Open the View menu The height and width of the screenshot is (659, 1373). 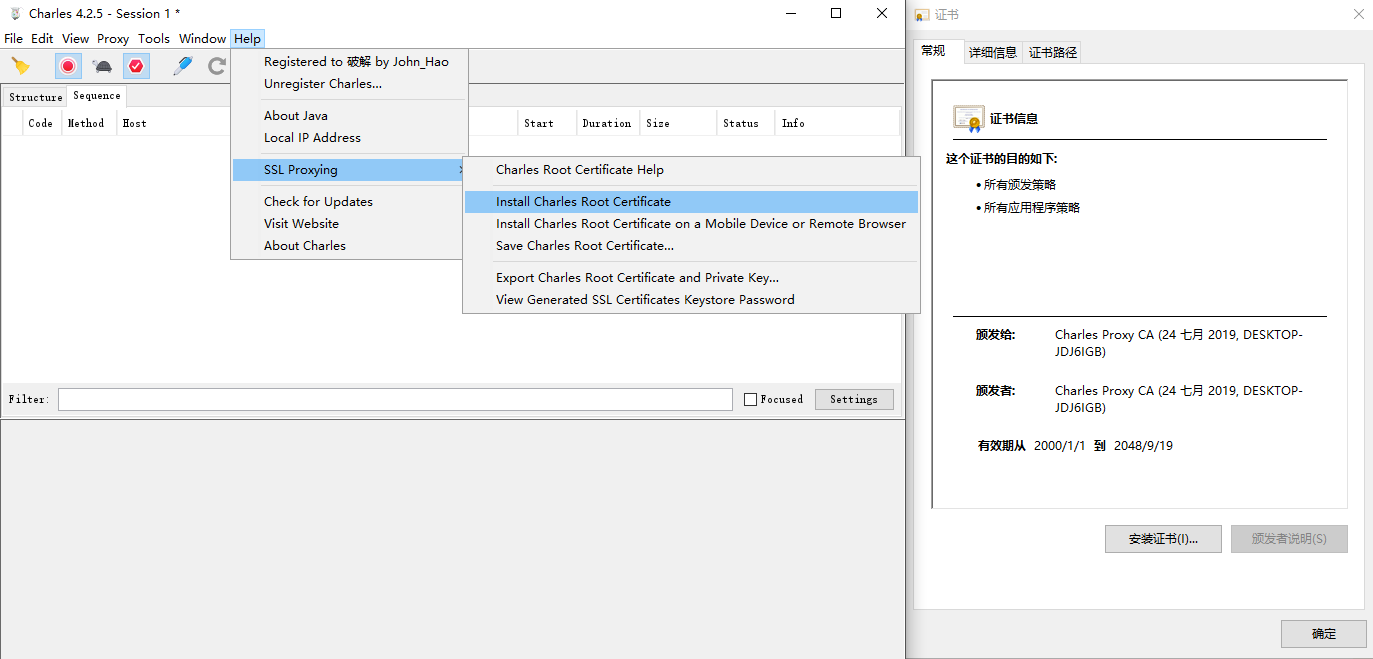coord(75,39)
